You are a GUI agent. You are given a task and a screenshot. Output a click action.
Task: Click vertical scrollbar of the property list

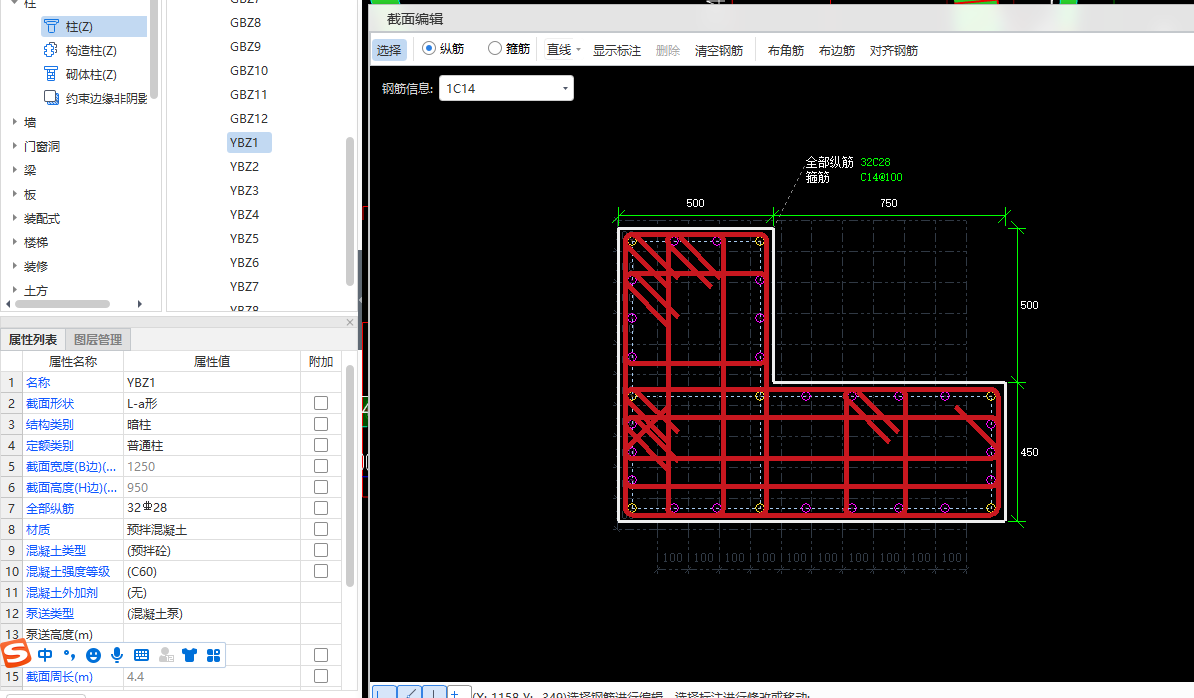click(x=350, y=476)
